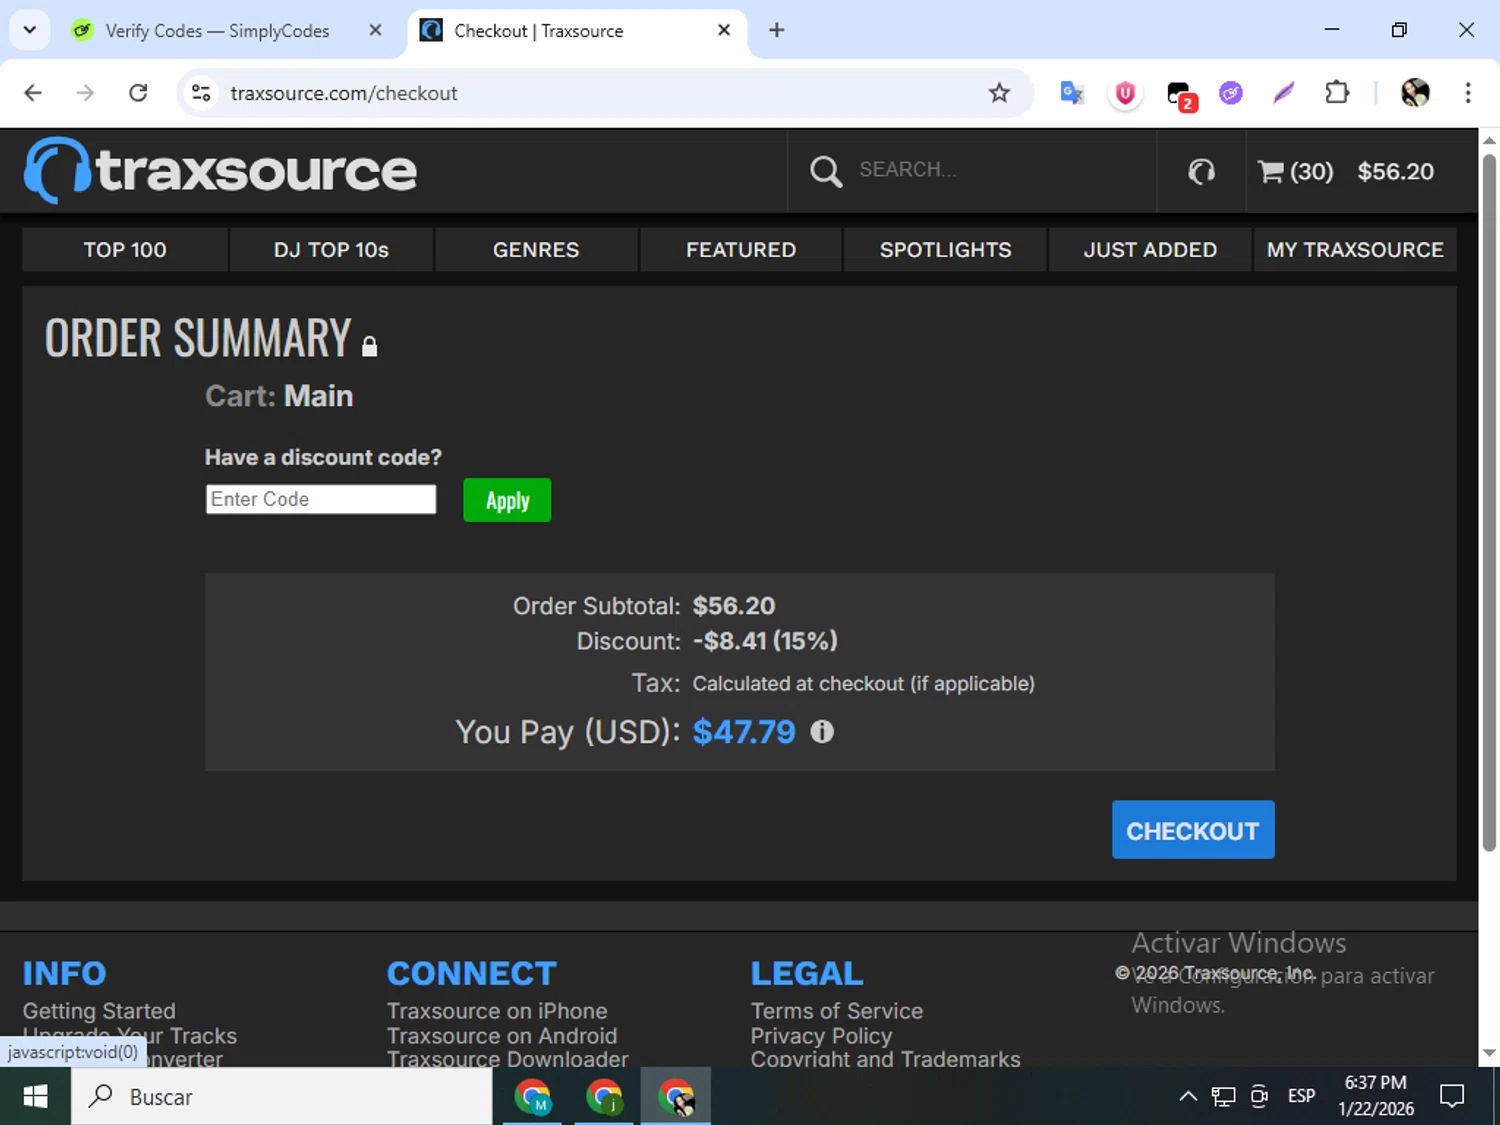Go forward with the forward arrow

point(86,93)
